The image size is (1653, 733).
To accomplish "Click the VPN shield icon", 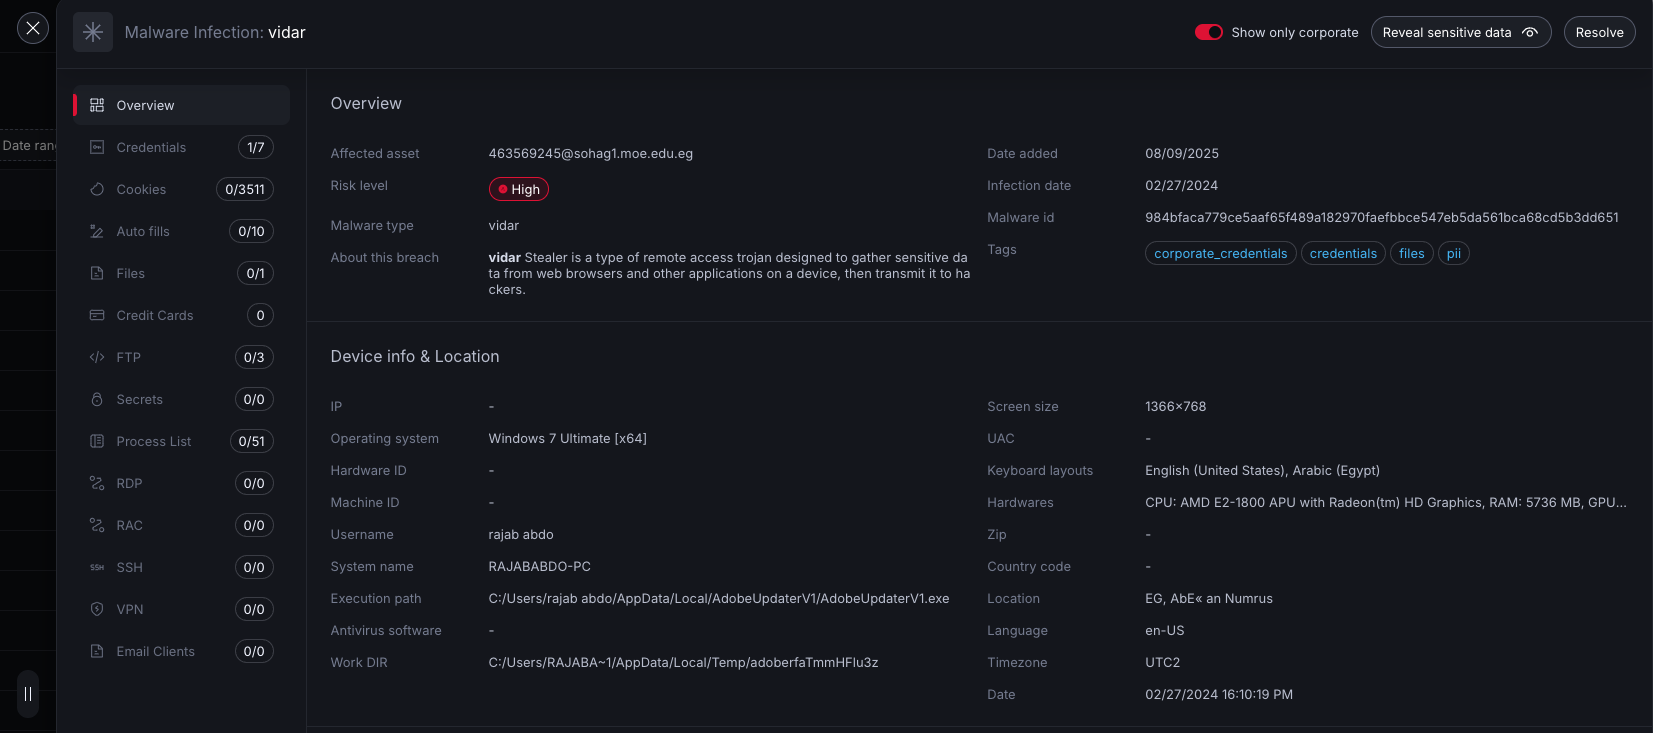I will [x=97, y=609].
